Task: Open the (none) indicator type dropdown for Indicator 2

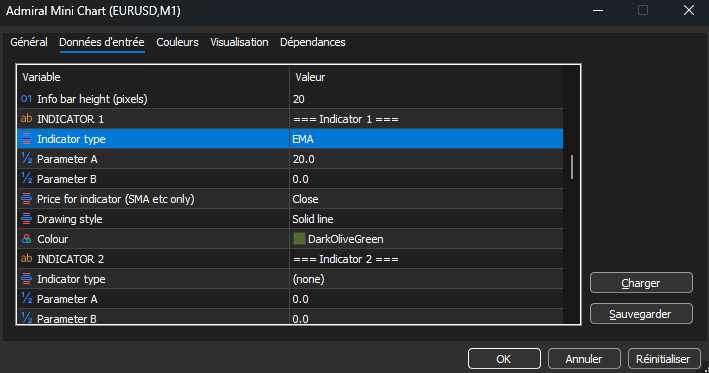Action: (426, 279)
